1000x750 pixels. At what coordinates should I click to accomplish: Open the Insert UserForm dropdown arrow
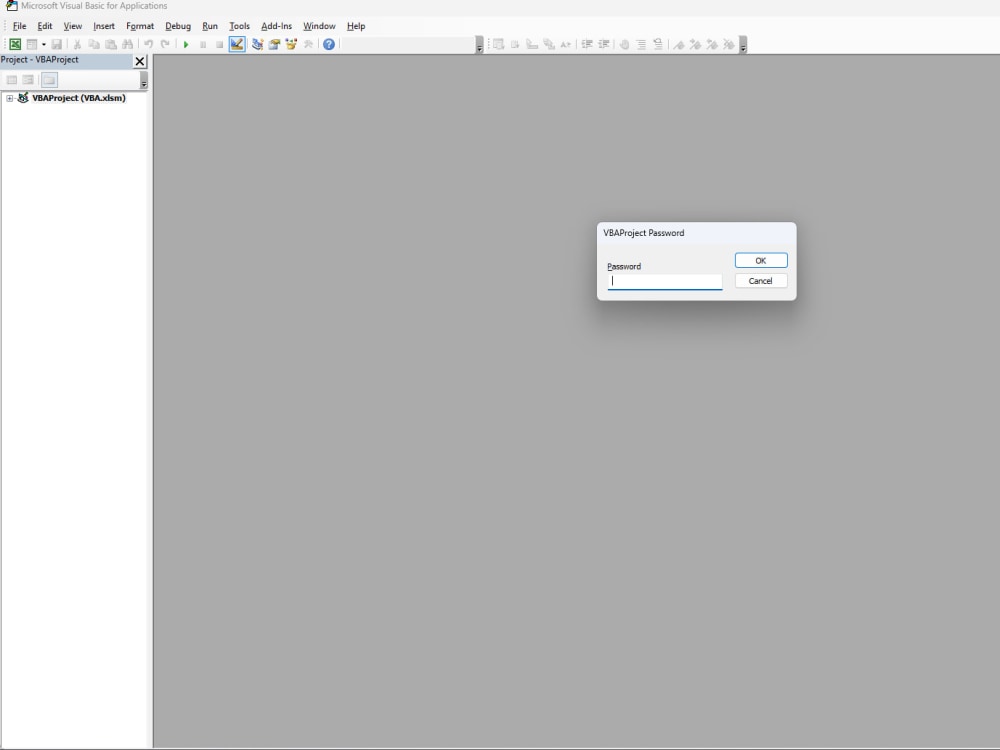(43, 44)
